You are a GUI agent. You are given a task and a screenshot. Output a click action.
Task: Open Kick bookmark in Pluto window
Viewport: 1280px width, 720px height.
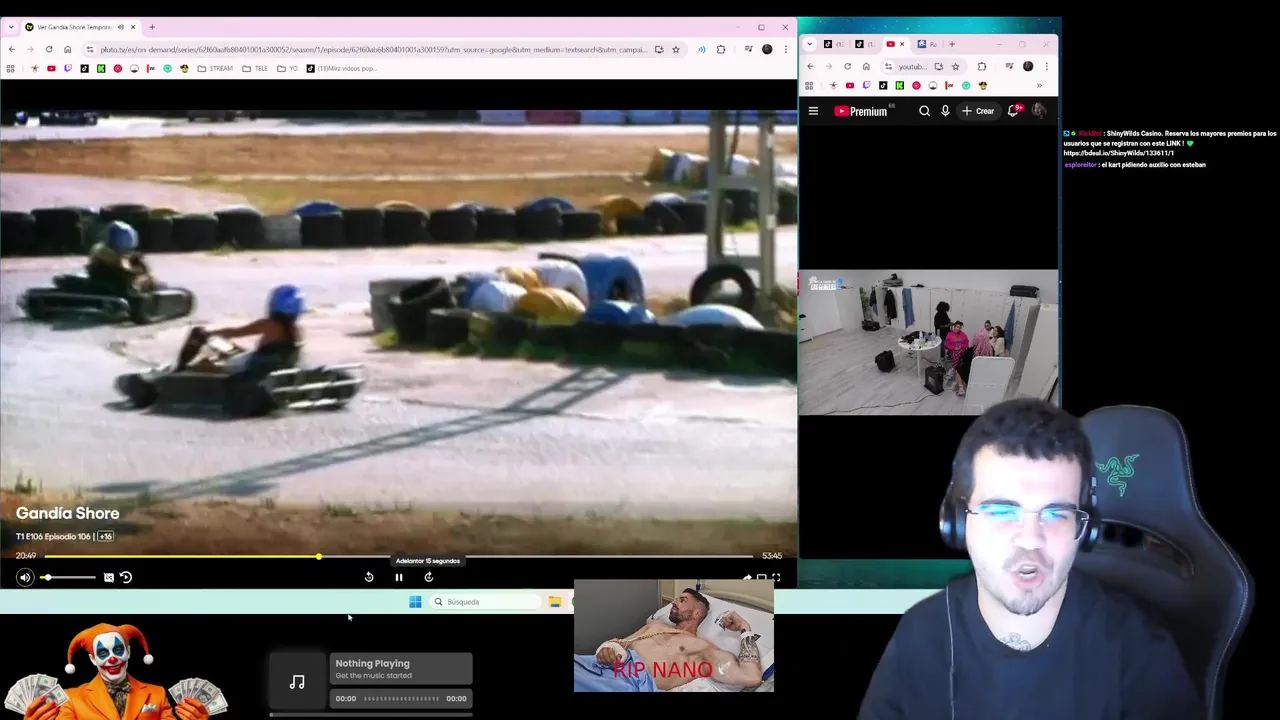(x=101, y=68)
